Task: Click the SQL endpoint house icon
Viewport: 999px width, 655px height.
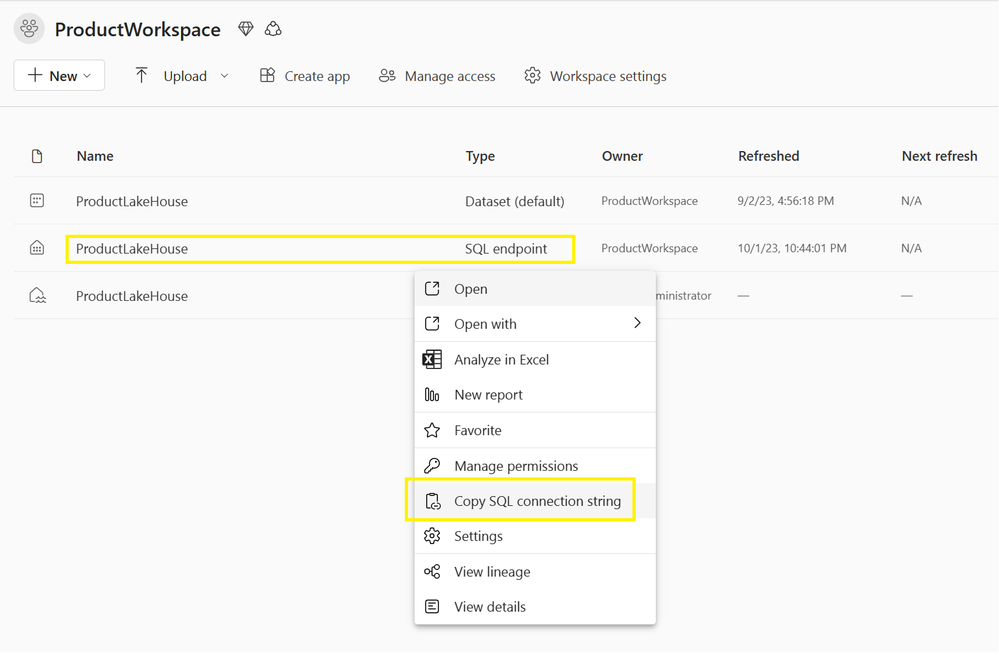Action: (x=37, y=248)
